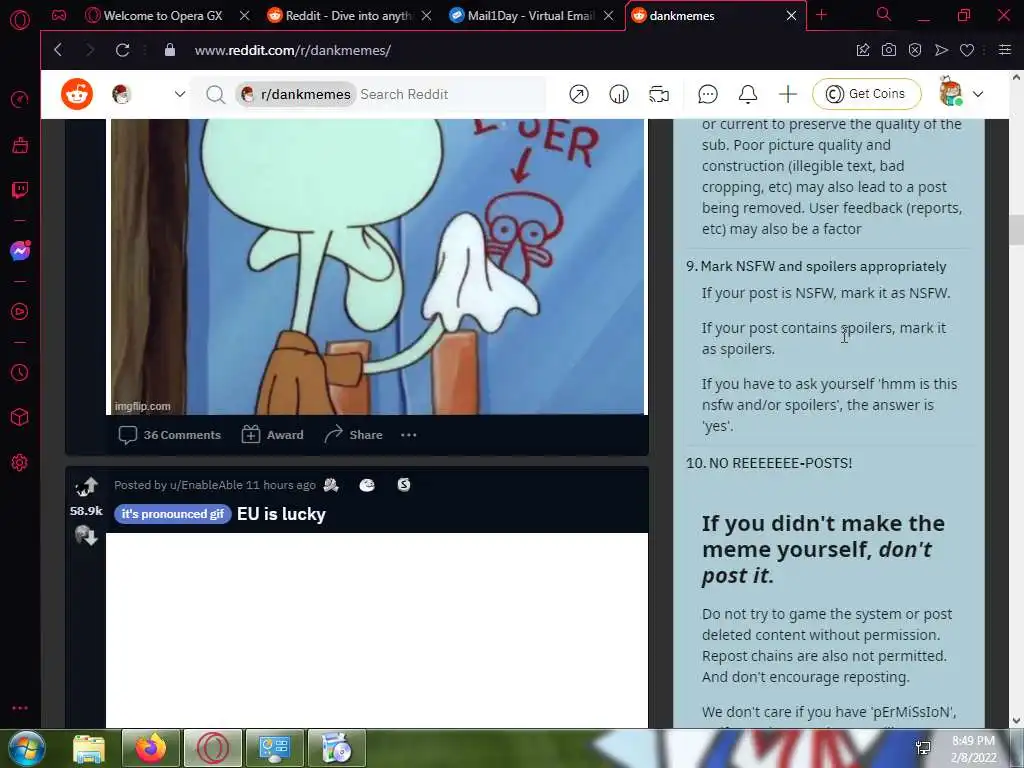Open 36 Comments on Squidward post
Image resolution: width=1024 pixels, height=768 pixels.
pos(170,435)
